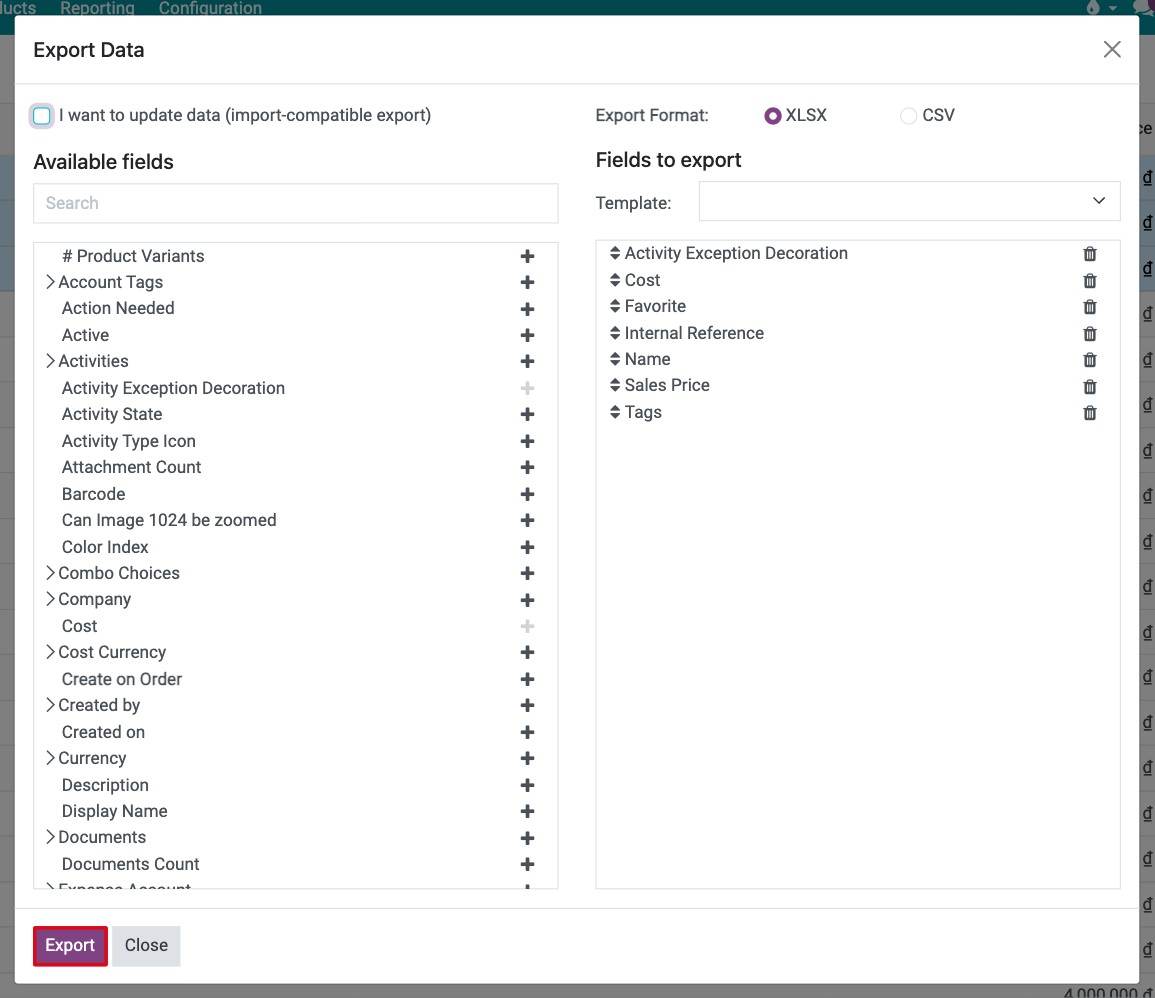
Task: Remove 'Name' from export with trash icon
Action: click(1089, 360)
